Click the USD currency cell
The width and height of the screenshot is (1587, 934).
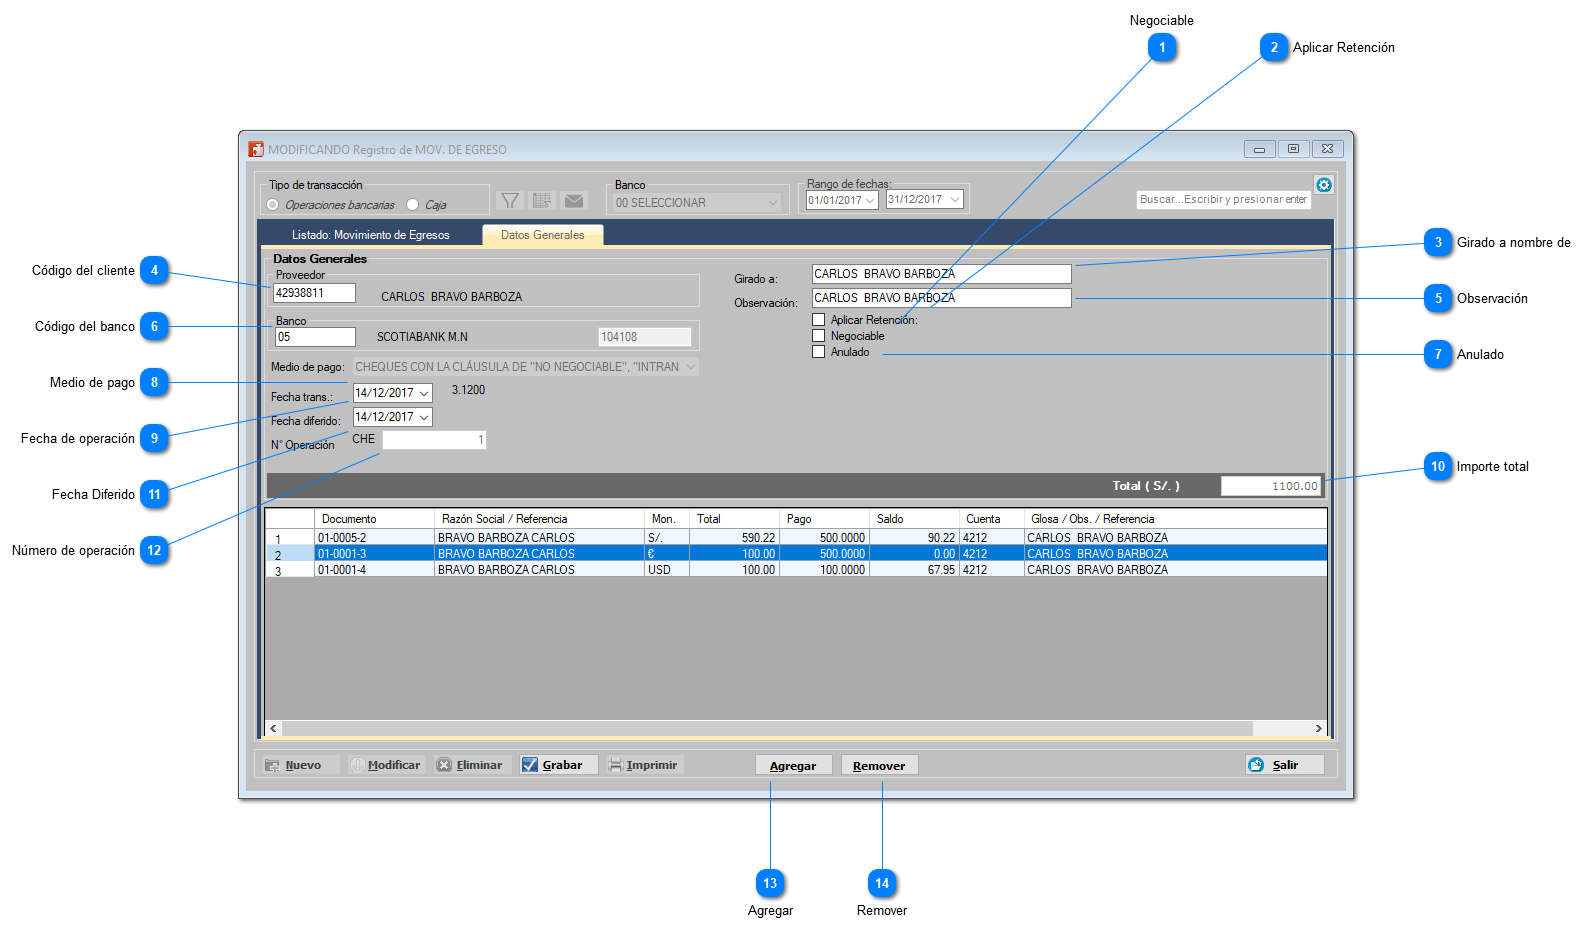[x=667, y=570]
